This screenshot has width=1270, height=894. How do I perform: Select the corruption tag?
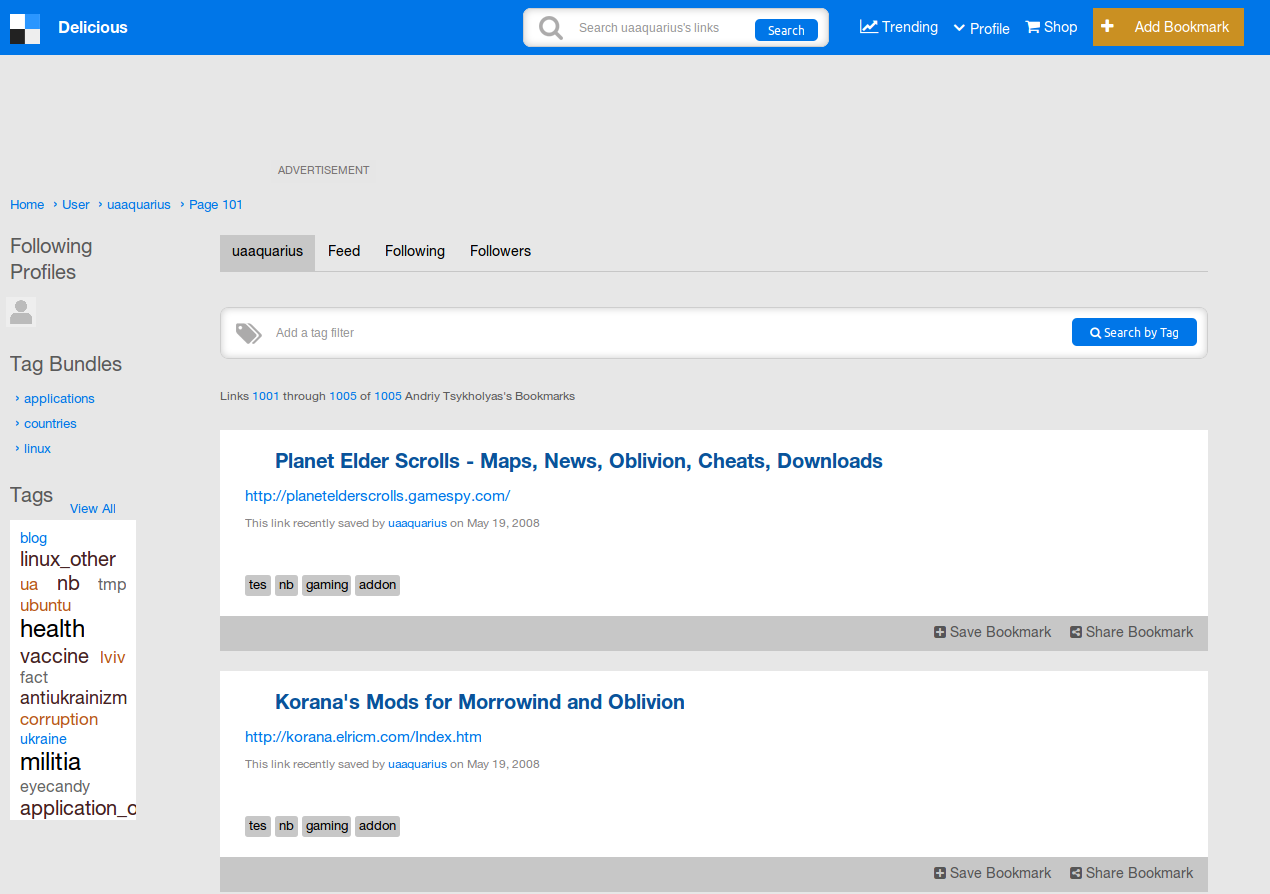pyautogui.click(x=59, y=719)
